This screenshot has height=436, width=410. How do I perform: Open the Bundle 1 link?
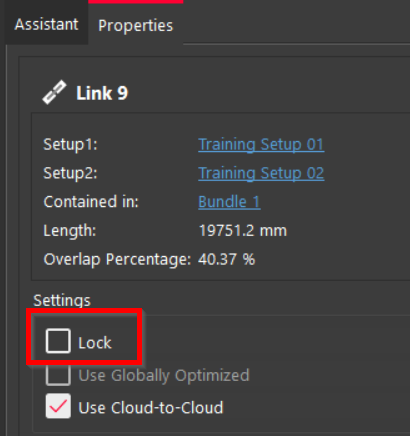point(229,202)
